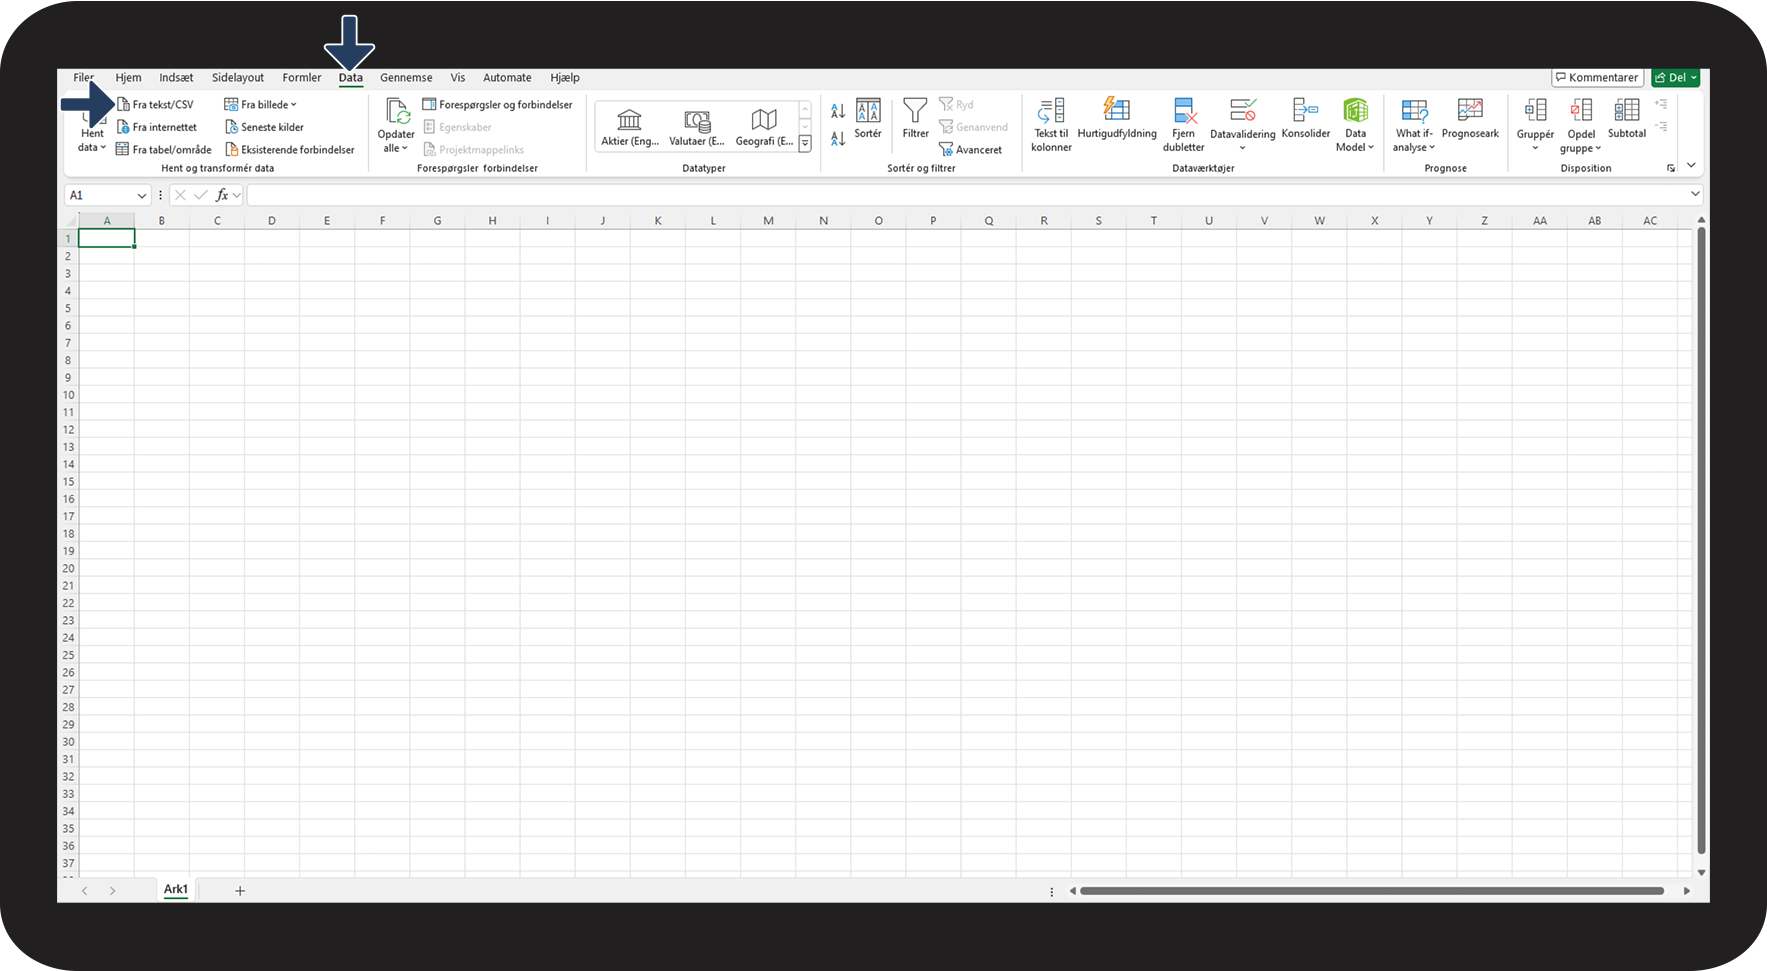Add a new sheet with the plus icon
Viewport: 1767px width, 971px height.
tap(240, 891)
